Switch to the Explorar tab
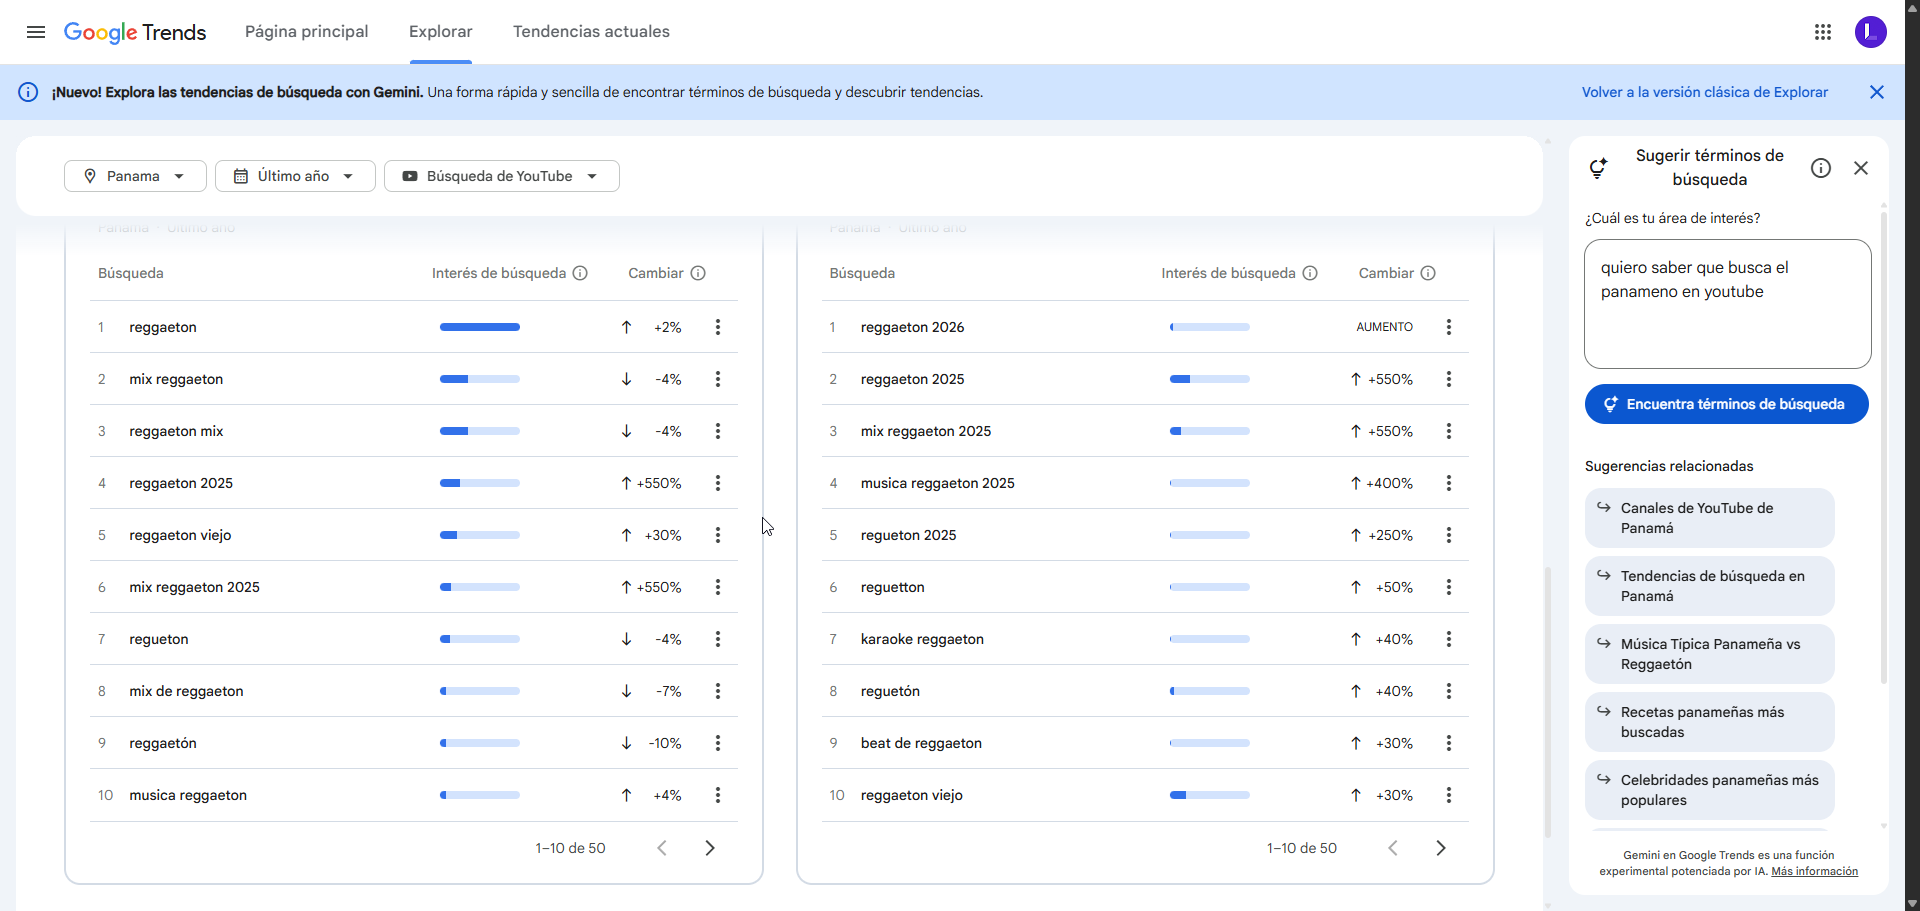The image size is (1920, 911). pos(441,32)
